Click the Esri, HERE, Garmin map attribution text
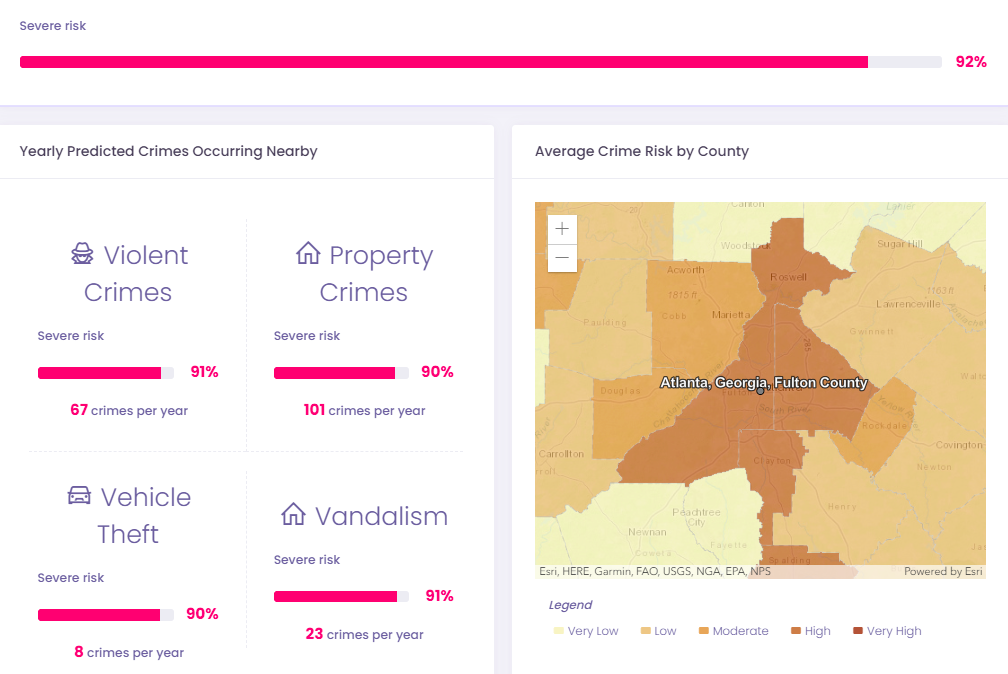The height and width of the screenshot is (674, 1008). pos(654,571)
